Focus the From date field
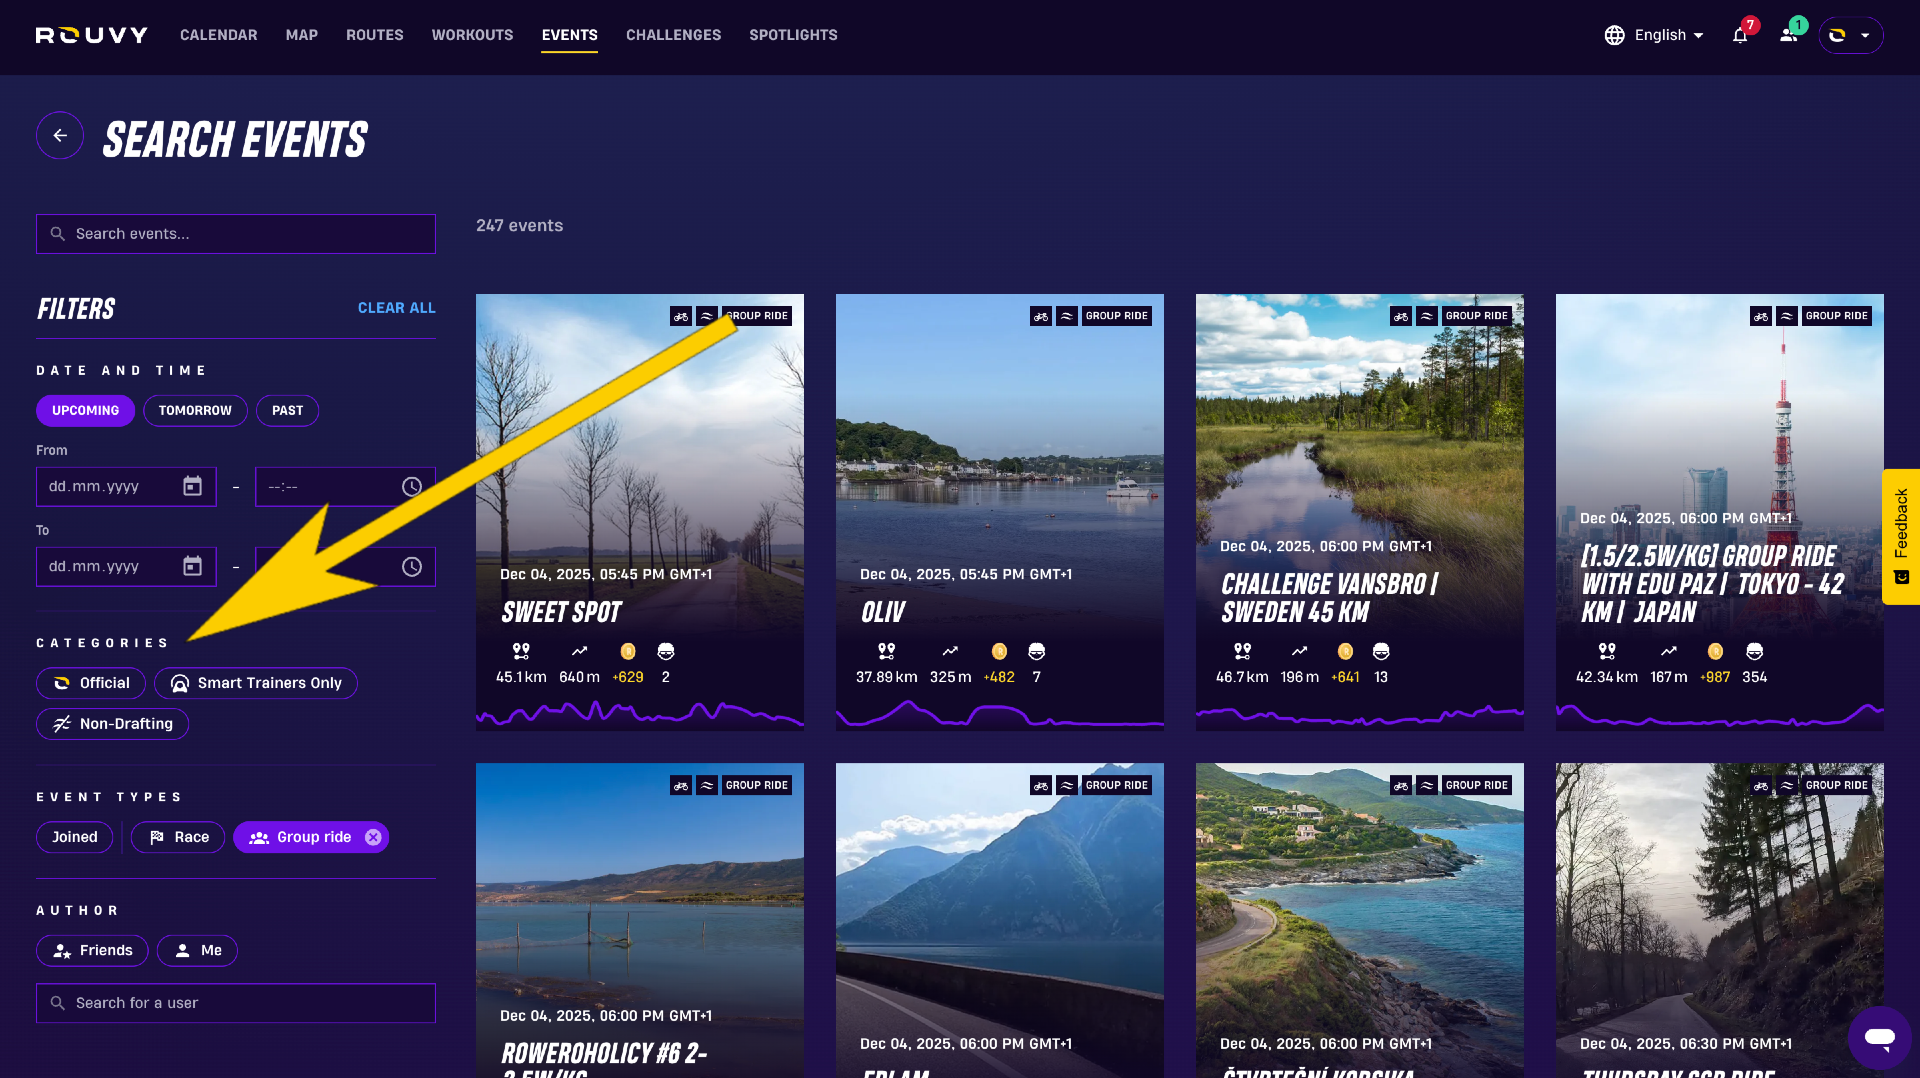 pos(126,486)
